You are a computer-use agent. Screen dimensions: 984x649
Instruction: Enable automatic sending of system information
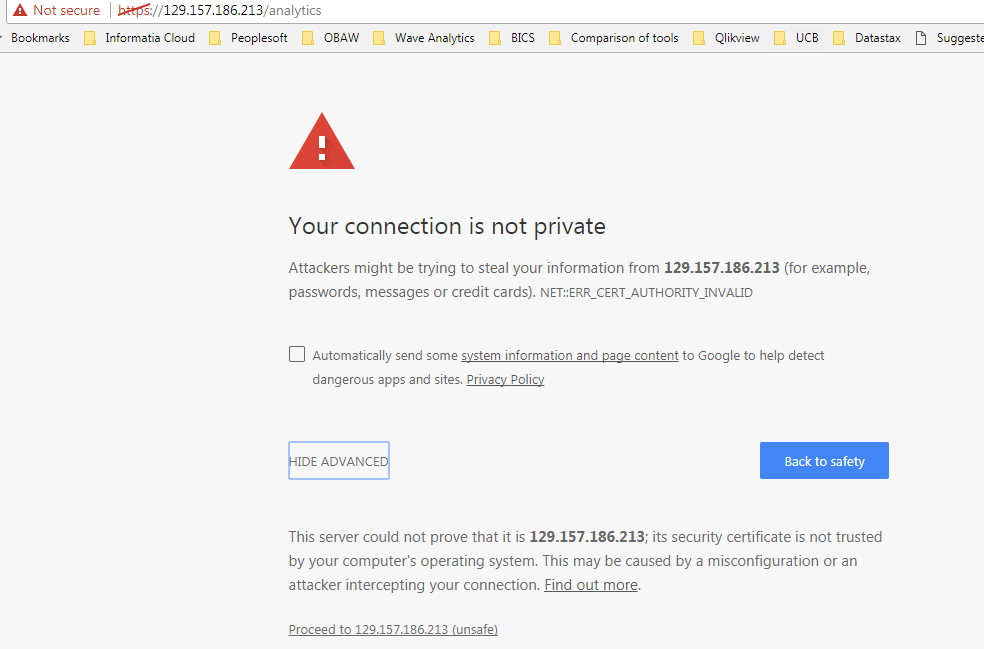coord(297,354)
